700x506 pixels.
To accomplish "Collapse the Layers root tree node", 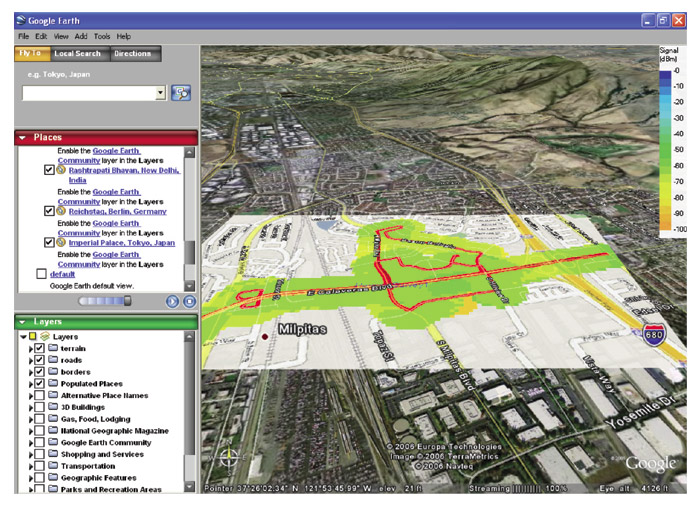I will click(x=24, y=337).
